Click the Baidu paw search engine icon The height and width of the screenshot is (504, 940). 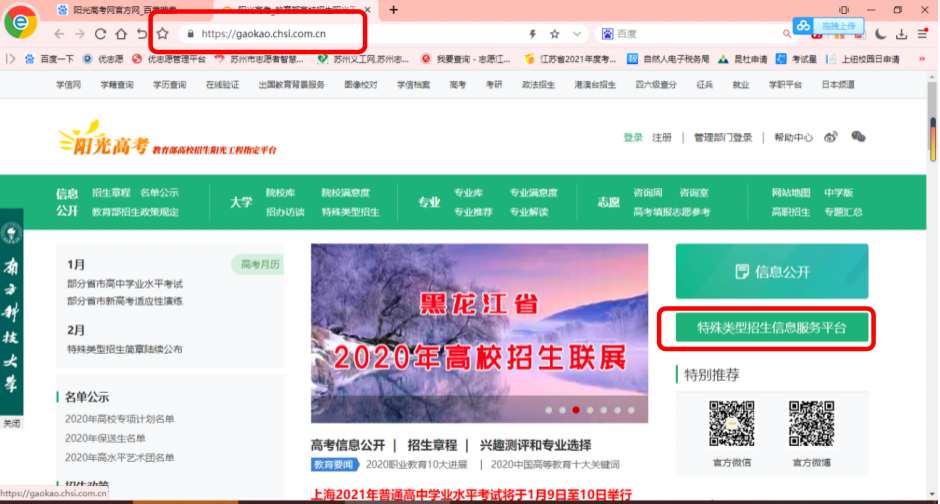[x=607, y=34]
